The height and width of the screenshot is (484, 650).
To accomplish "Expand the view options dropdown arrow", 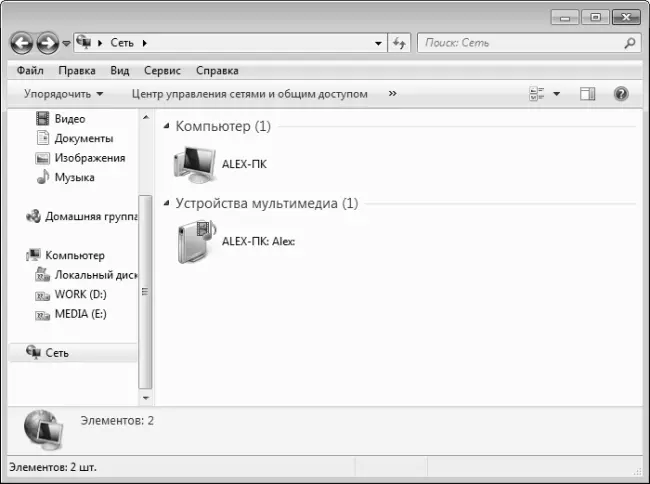I will pos(557,94).
